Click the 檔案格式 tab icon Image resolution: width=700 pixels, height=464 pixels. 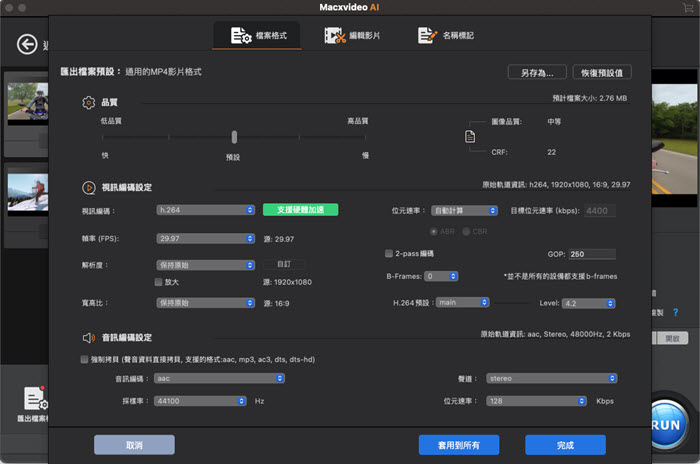tap(241, 35)
